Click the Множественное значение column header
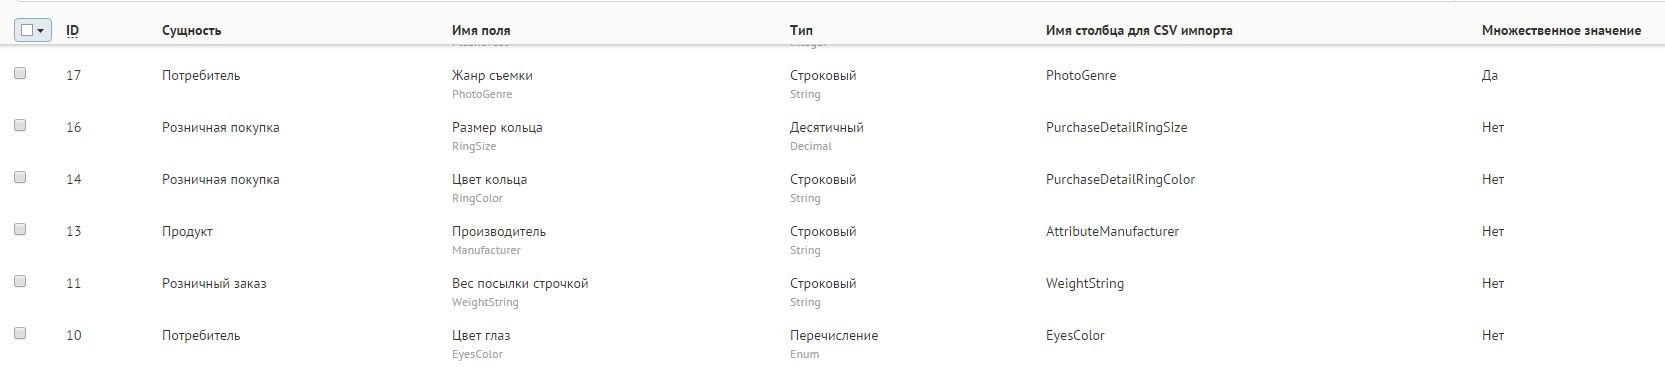The image size is (1665, 371). tap(1561, 30)
